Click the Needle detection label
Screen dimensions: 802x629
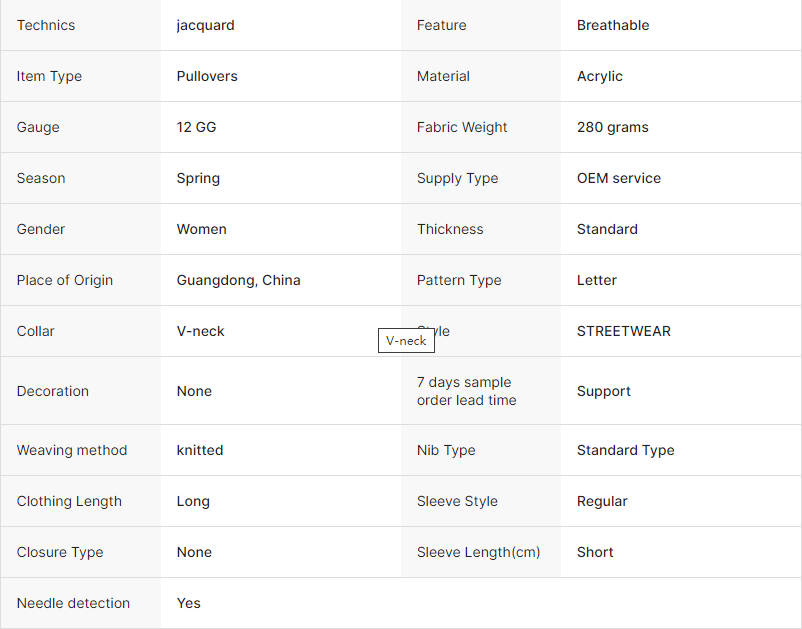click(x=73, y=603)
